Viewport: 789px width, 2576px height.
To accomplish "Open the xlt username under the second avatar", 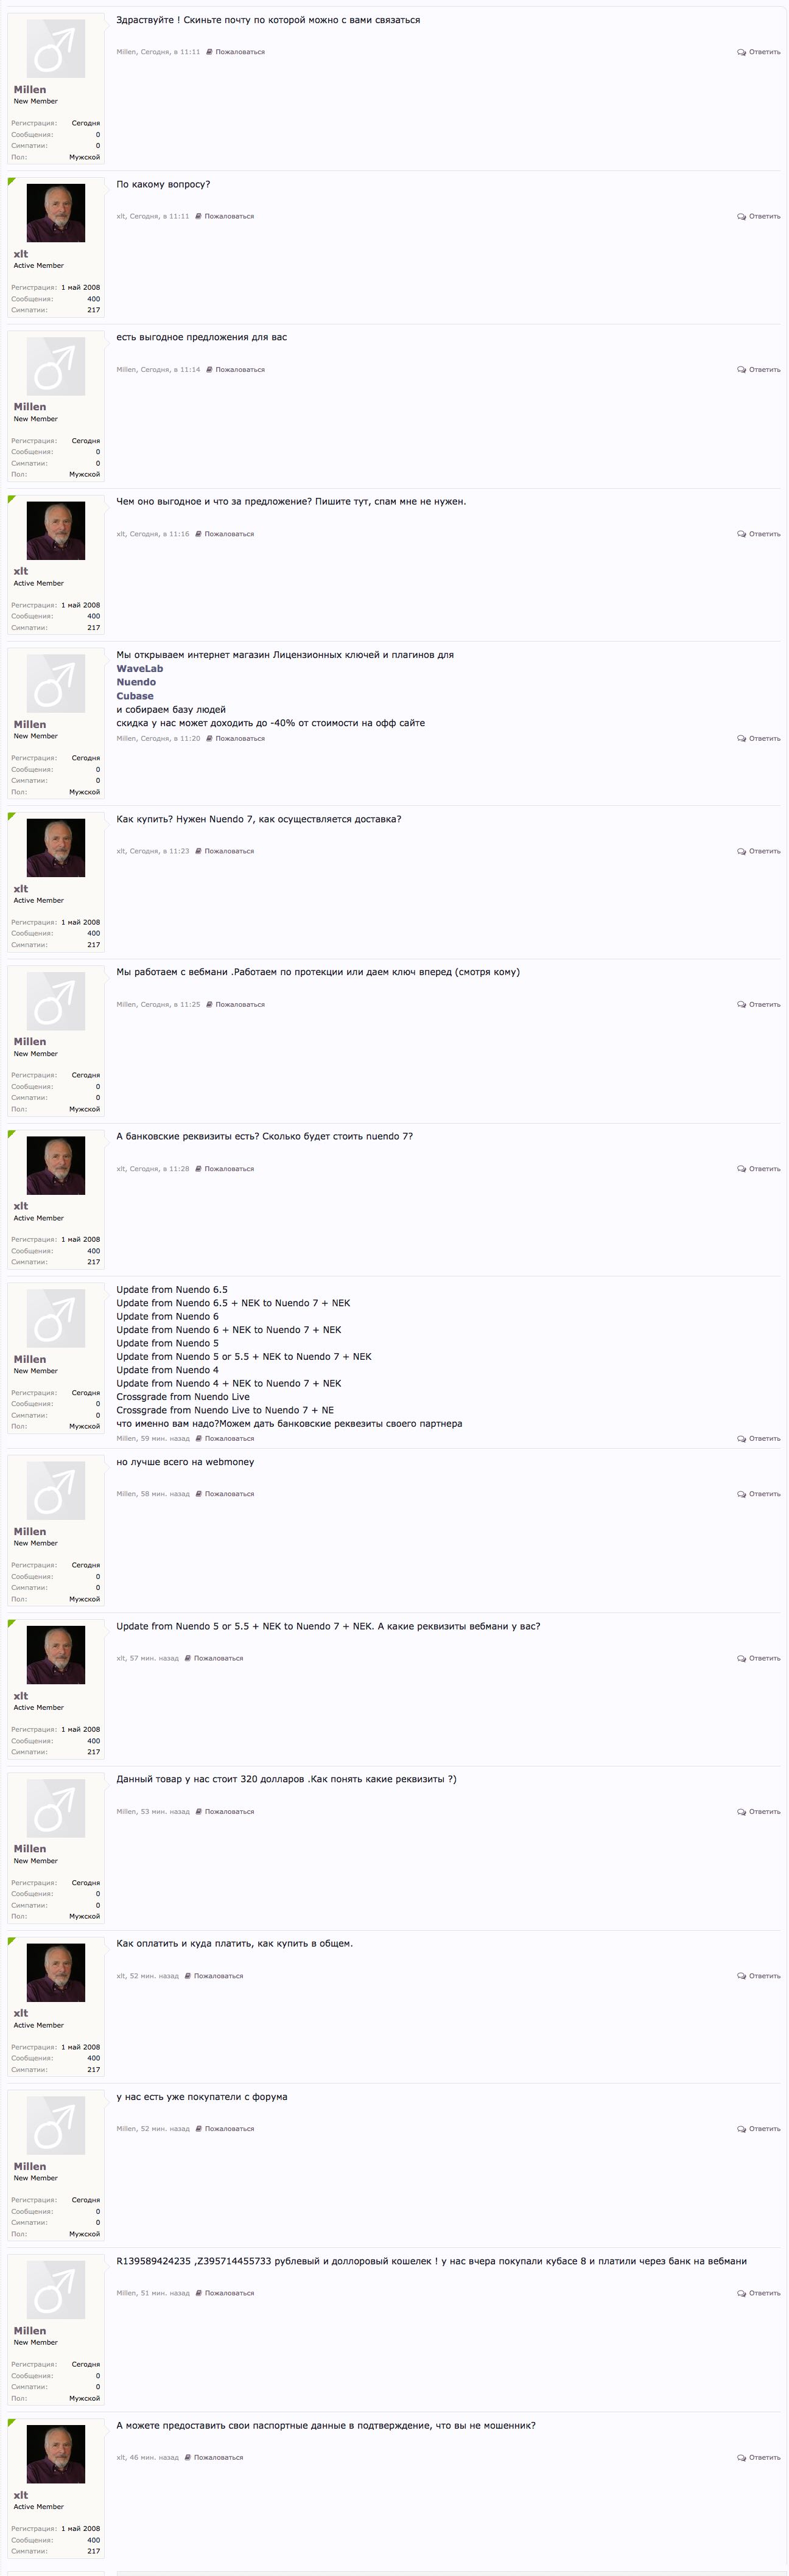I will [21, 254].
